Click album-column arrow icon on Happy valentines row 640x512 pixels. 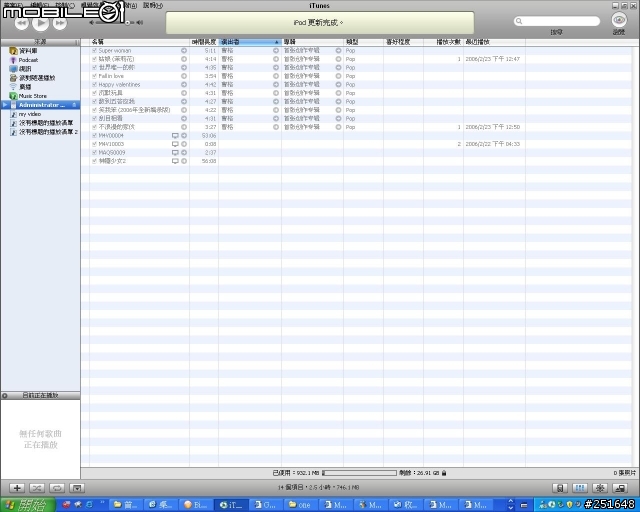point(338,85)
